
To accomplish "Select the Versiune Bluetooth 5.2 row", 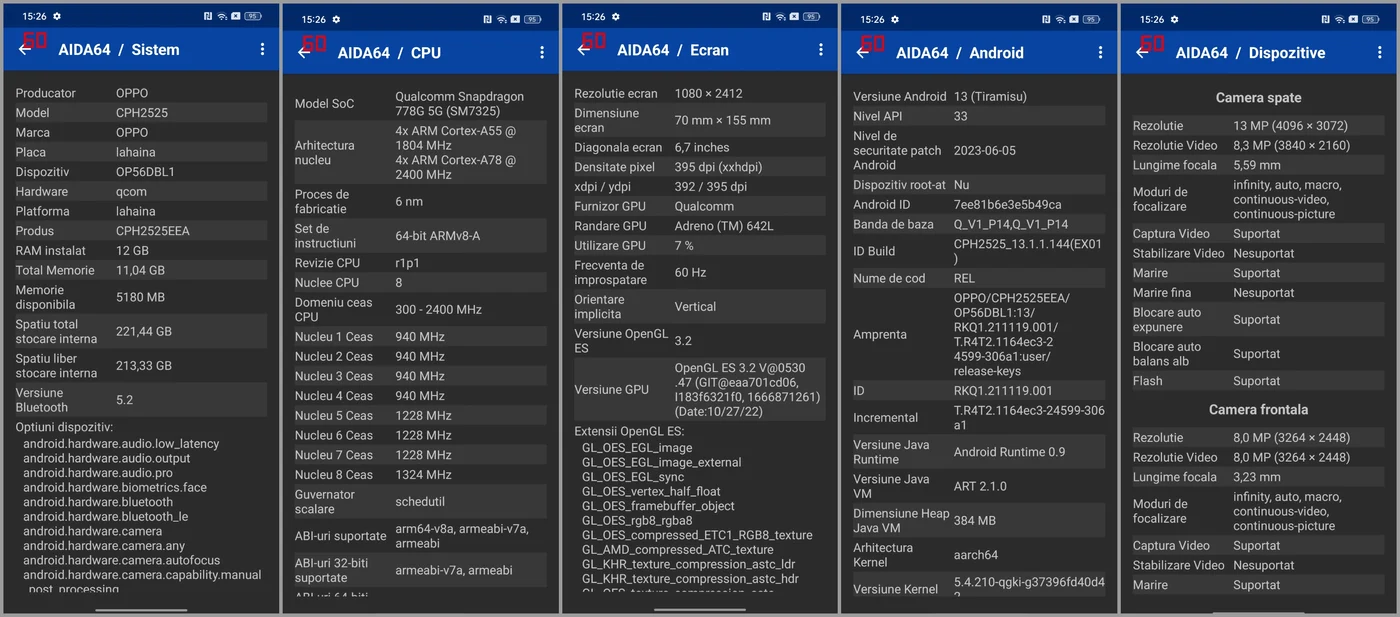I will coord(141,399).
